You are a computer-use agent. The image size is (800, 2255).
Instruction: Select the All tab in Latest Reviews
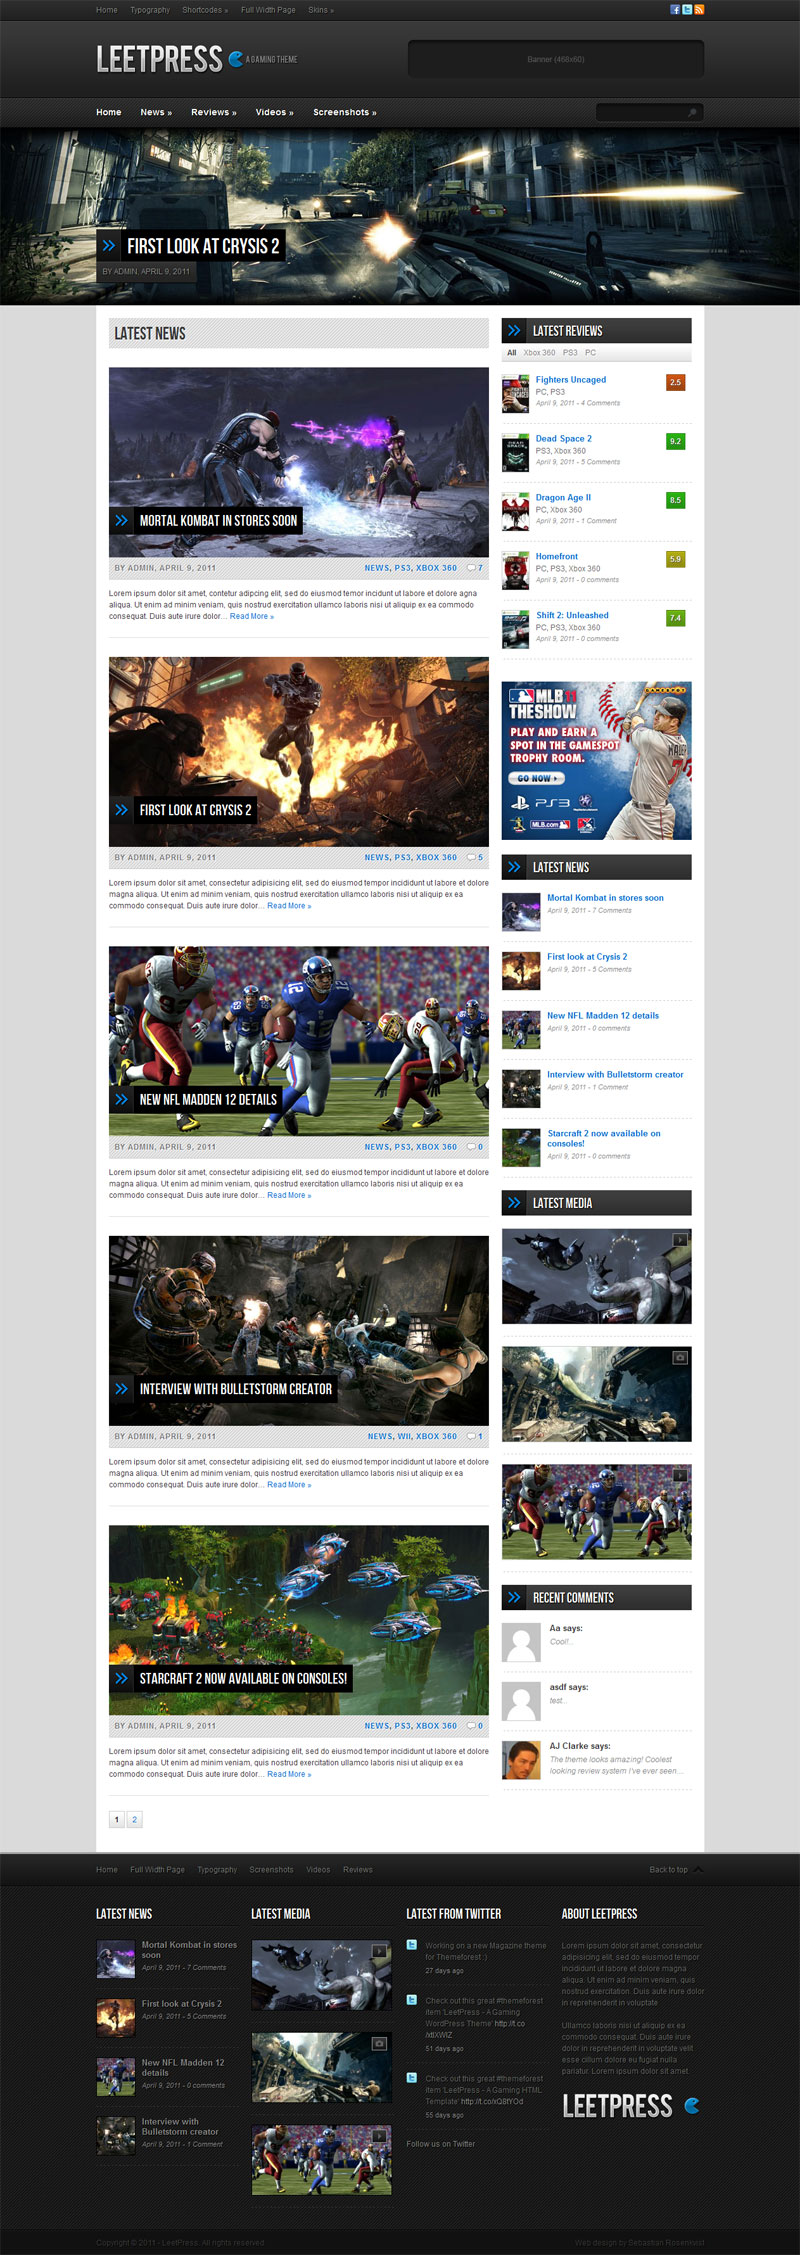(x=512, y=353)
